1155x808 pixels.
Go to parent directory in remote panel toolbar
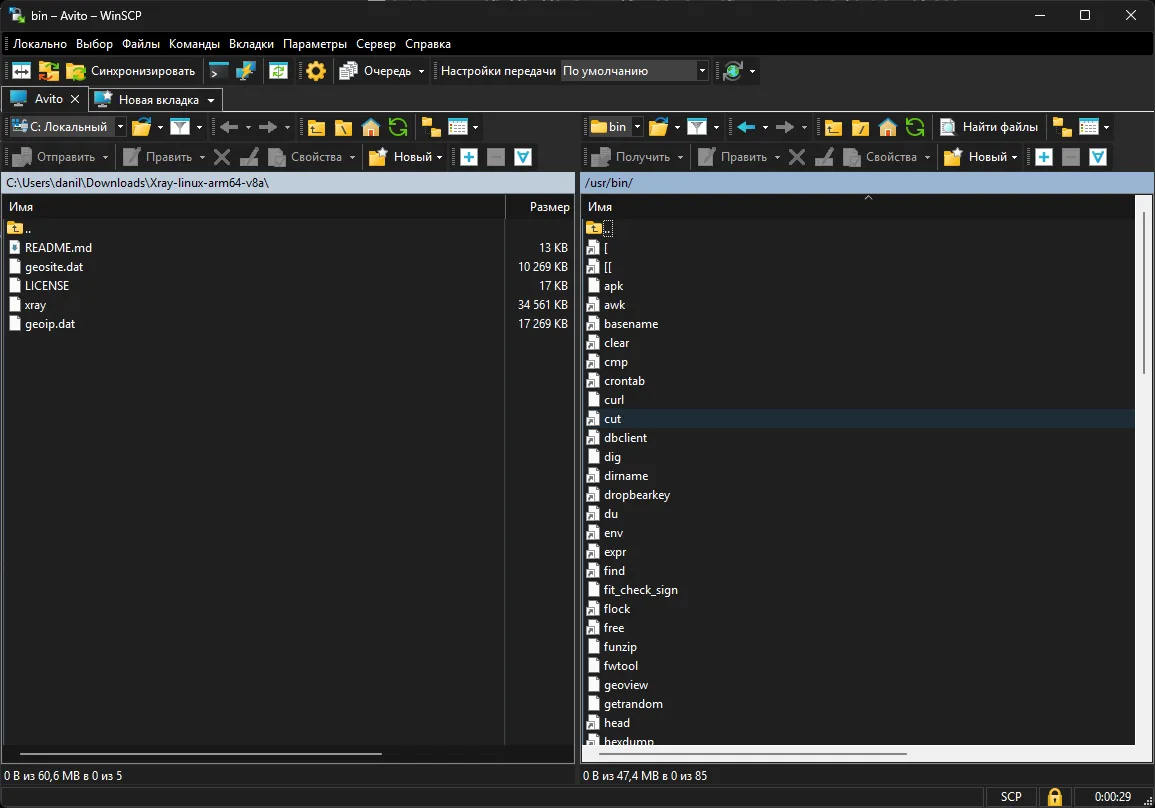coord(833,127)
